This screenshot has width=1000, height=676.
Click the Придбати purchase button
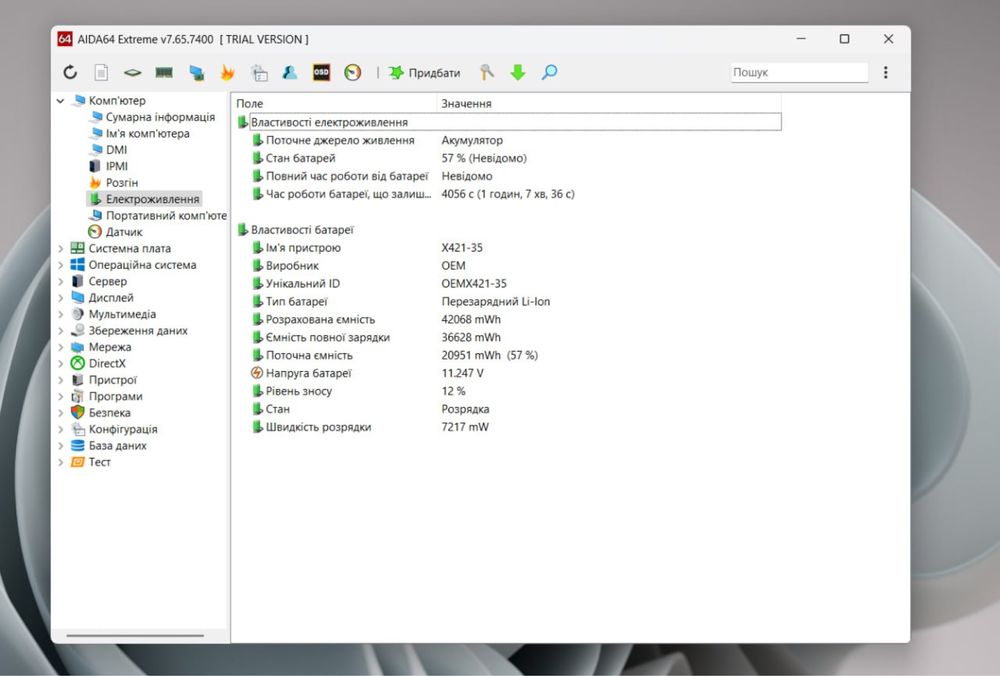[x=425, y=73]
